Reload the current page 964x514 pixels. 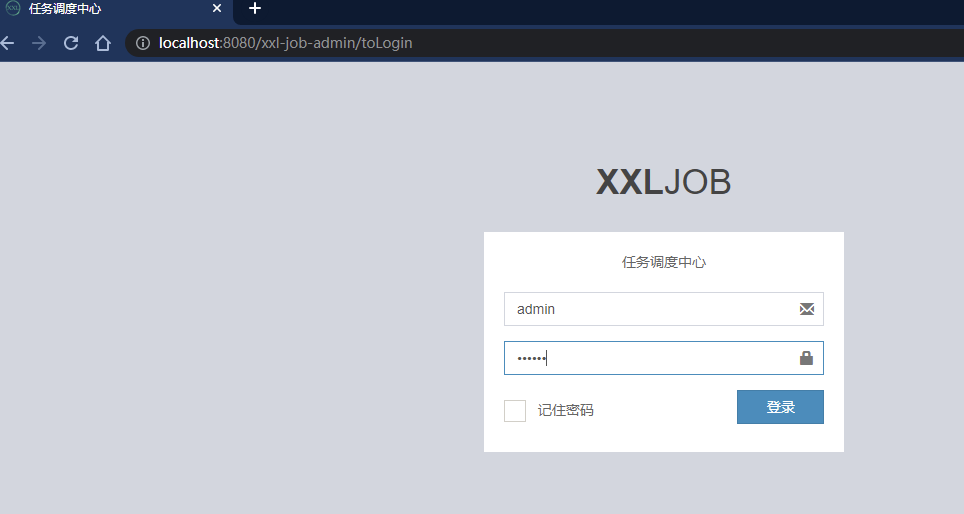pyautogui.click(x=71, y=43)
